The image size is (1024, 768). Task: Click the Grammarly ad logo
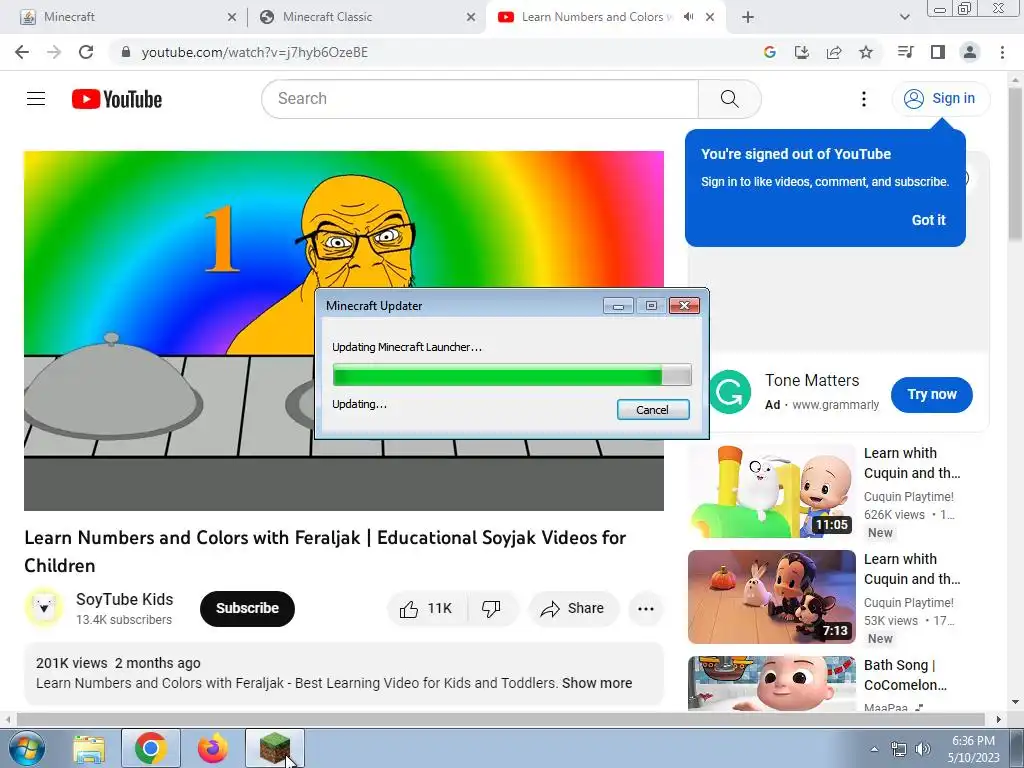pyautogui.click(x=729, y=392)
